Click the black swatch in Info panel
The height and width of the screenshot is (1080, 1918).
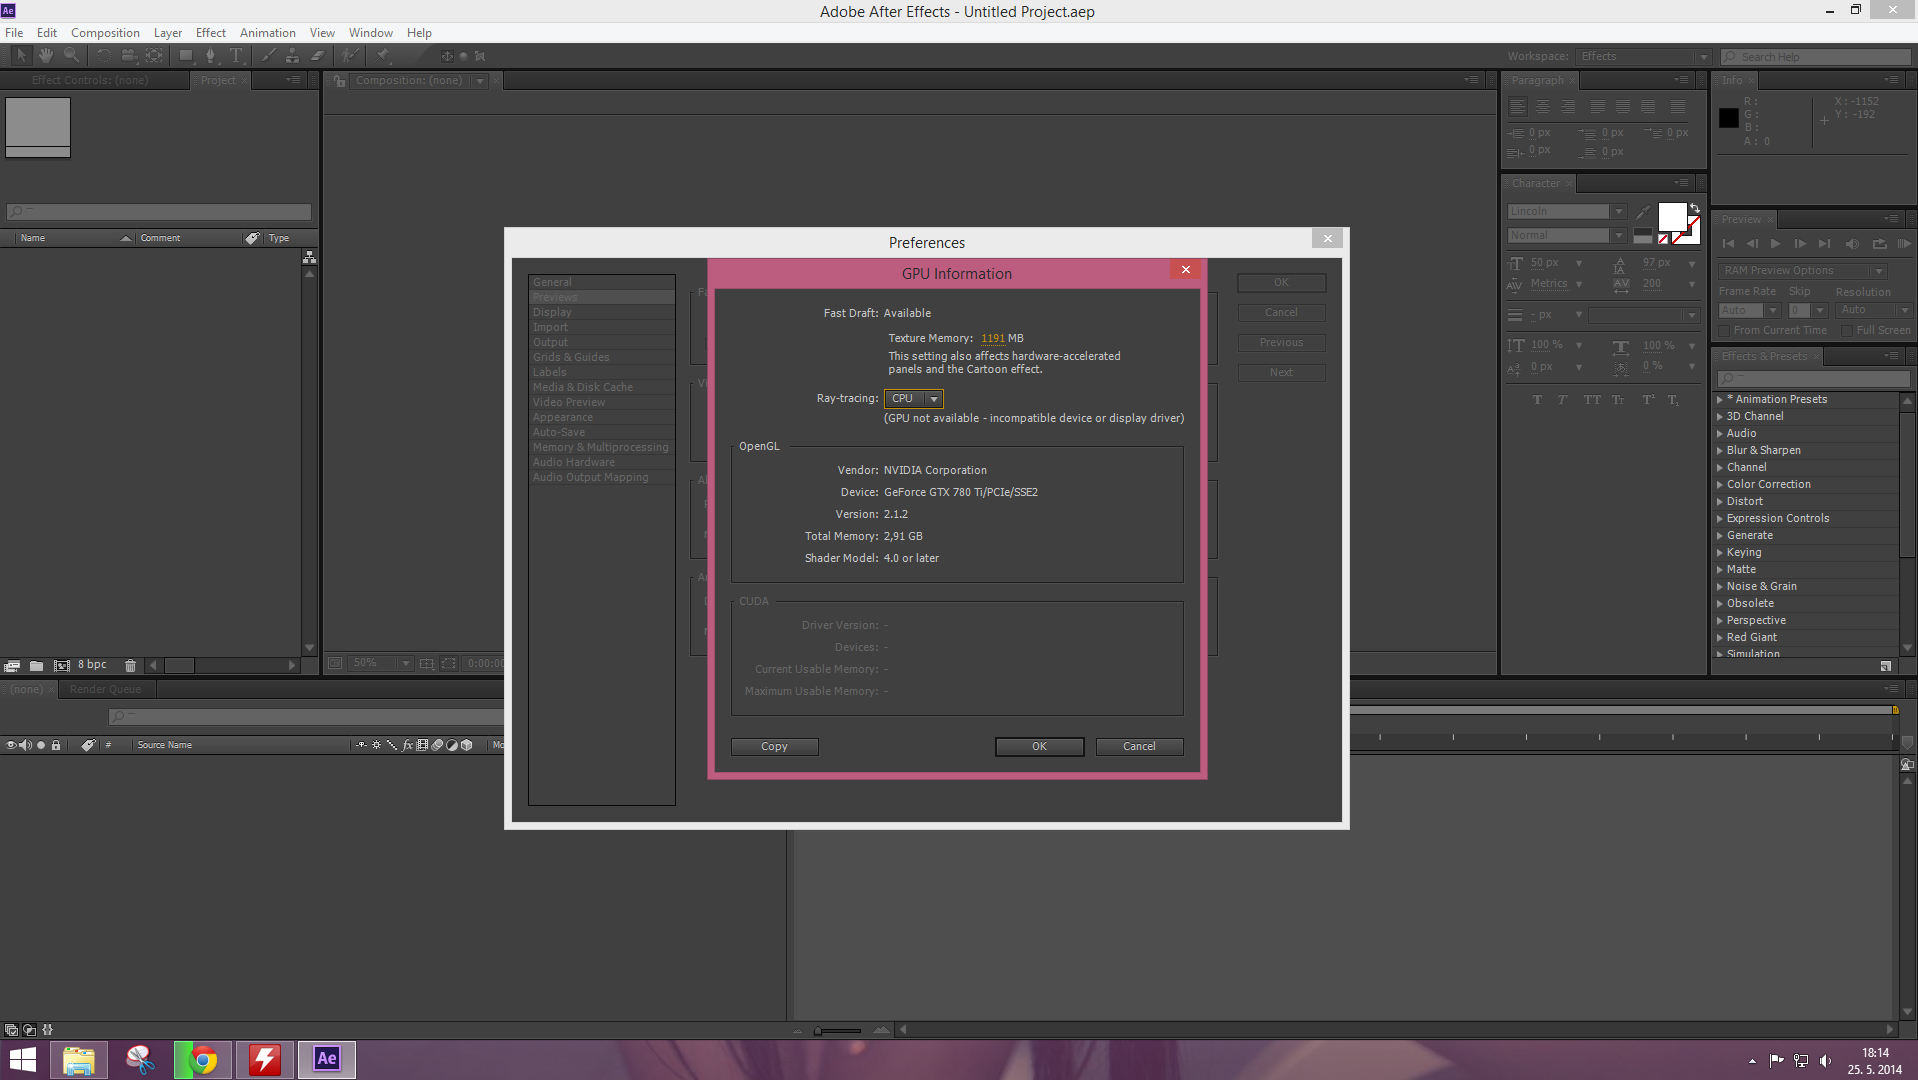[1729, 118]
